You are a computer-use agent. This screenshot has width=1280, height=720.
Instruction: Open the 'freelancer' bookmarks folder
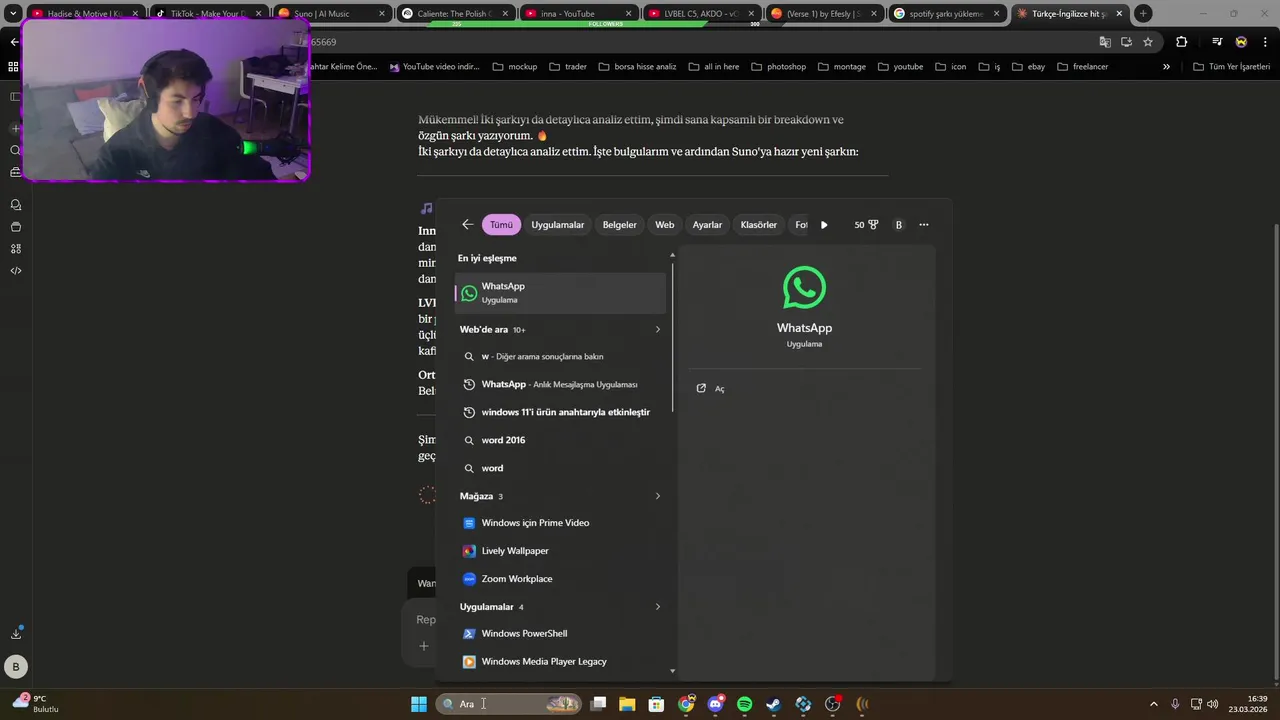tap(1081, 67)
